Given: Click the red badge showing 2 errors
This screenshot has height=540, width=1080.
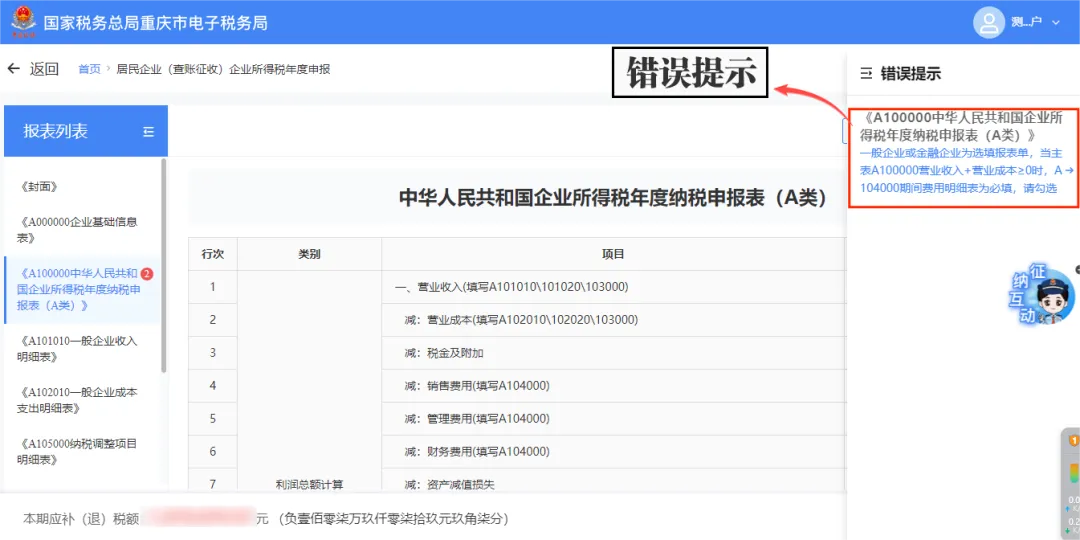Looking at the screenshot, I should tap(146, 274).
